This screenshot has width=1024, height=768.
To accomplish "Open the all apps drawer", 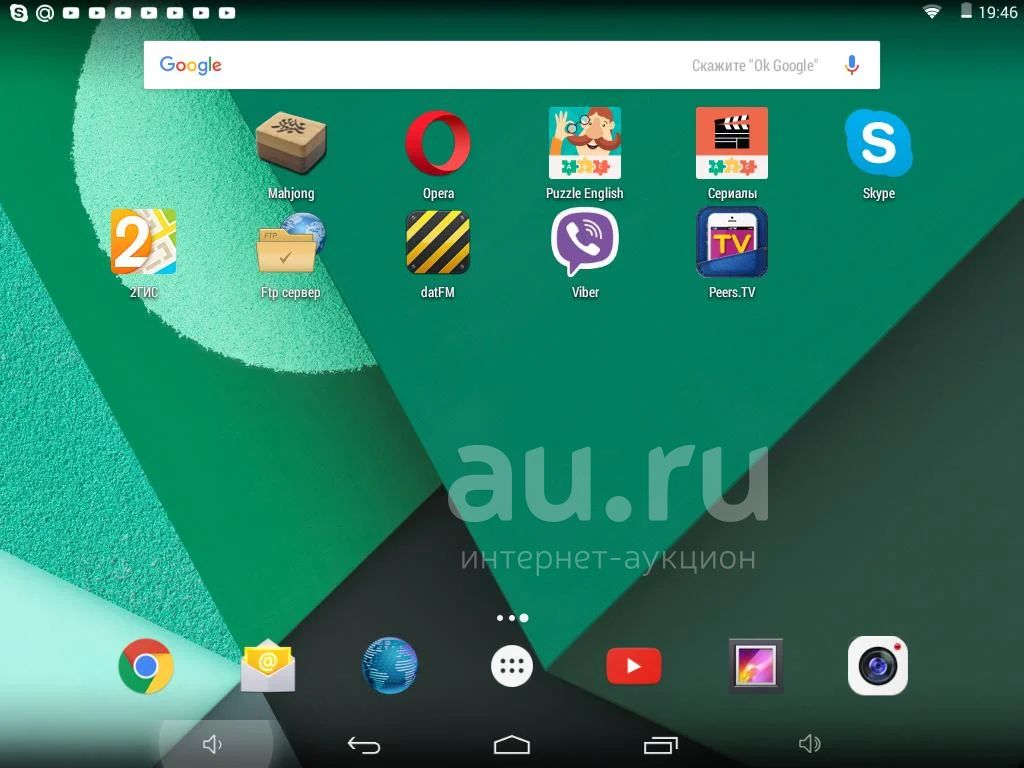I will [x=512, y=666].
